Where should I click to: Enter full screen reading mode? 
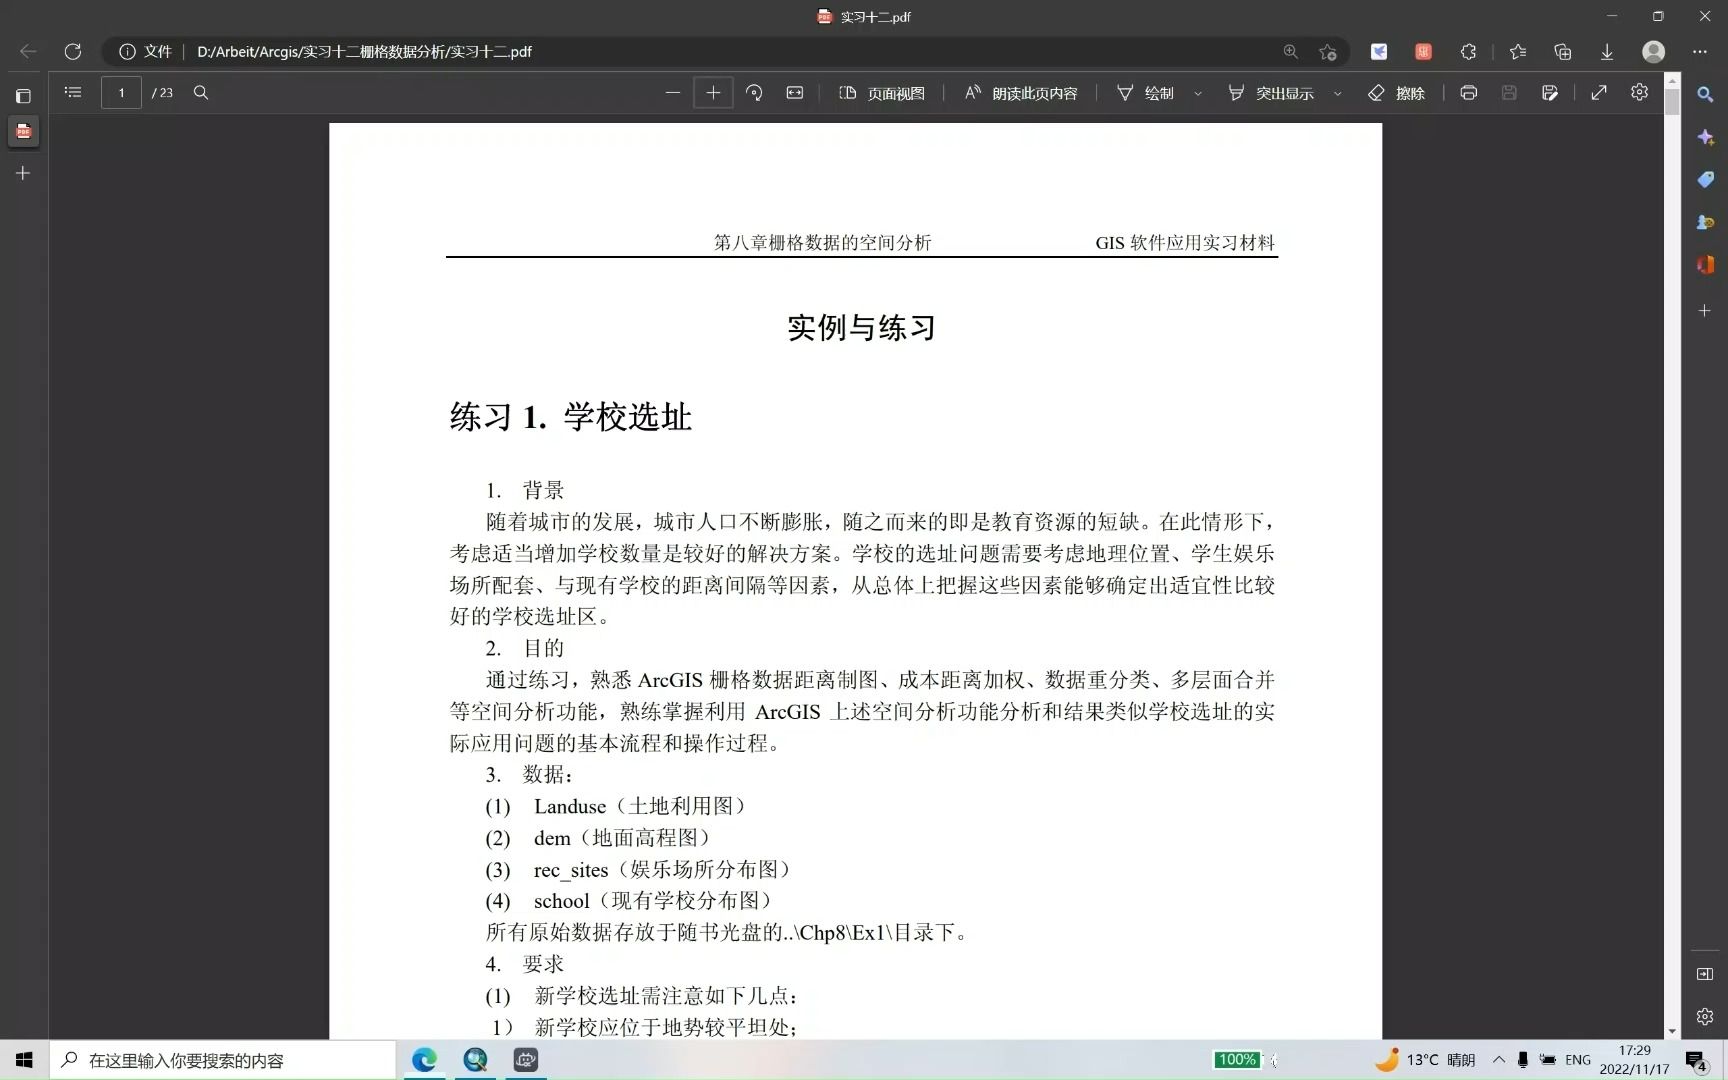point(1599,92)
